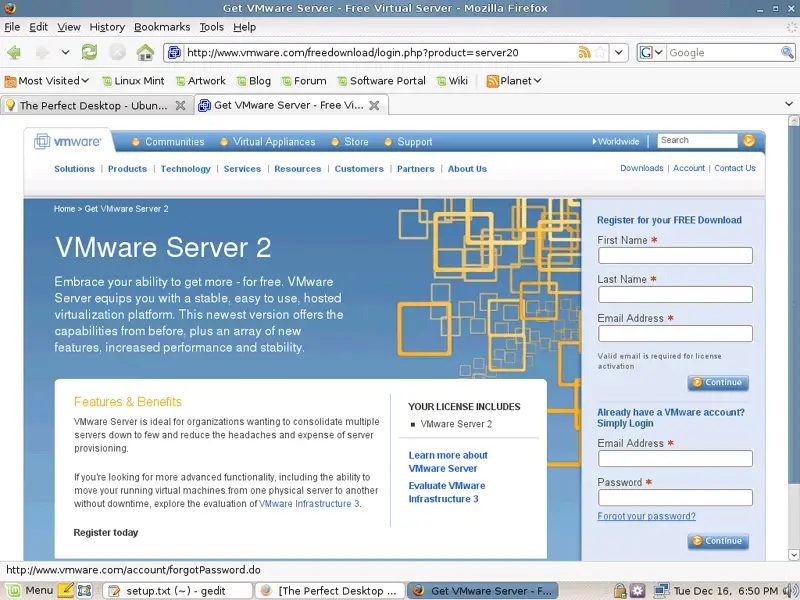Click the Google search box
The image size is (800, 600).
tap(723, 53)
